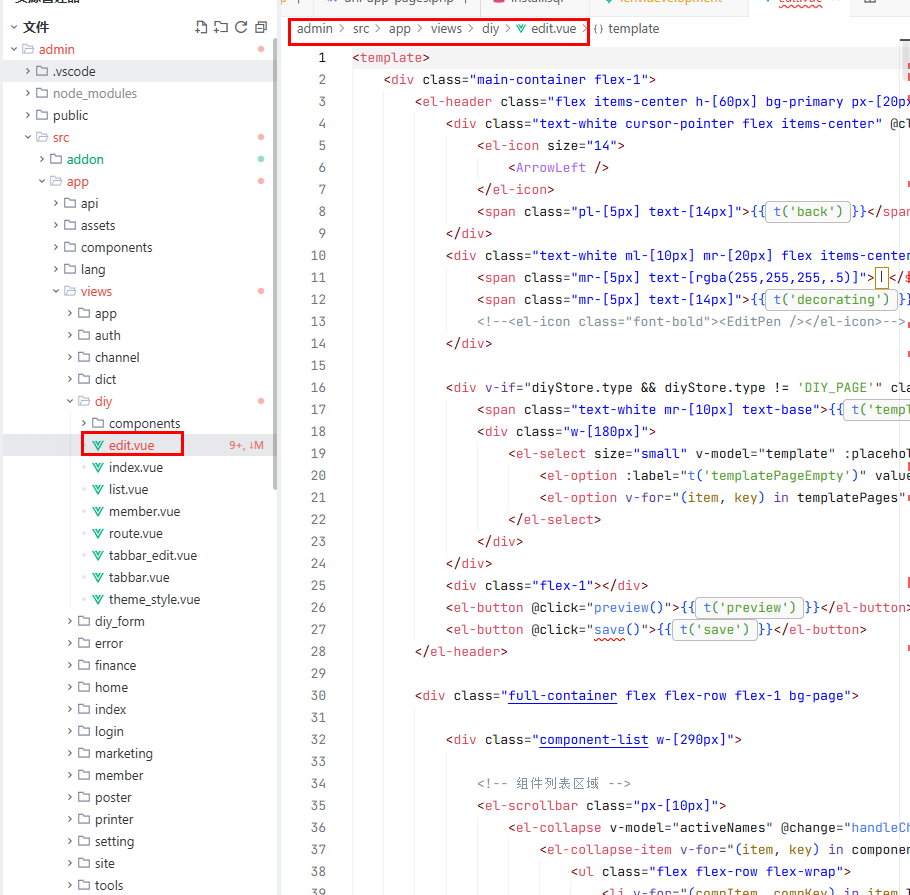Click the folder icon next to public
Screen dimensions: 910x895
pos(42,115)
